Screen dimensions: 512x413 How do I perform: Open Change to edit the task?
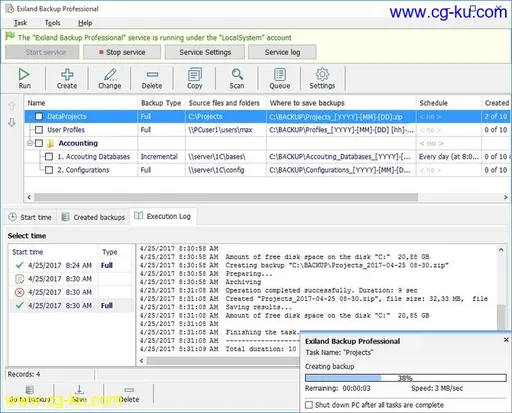click(110, 79)
